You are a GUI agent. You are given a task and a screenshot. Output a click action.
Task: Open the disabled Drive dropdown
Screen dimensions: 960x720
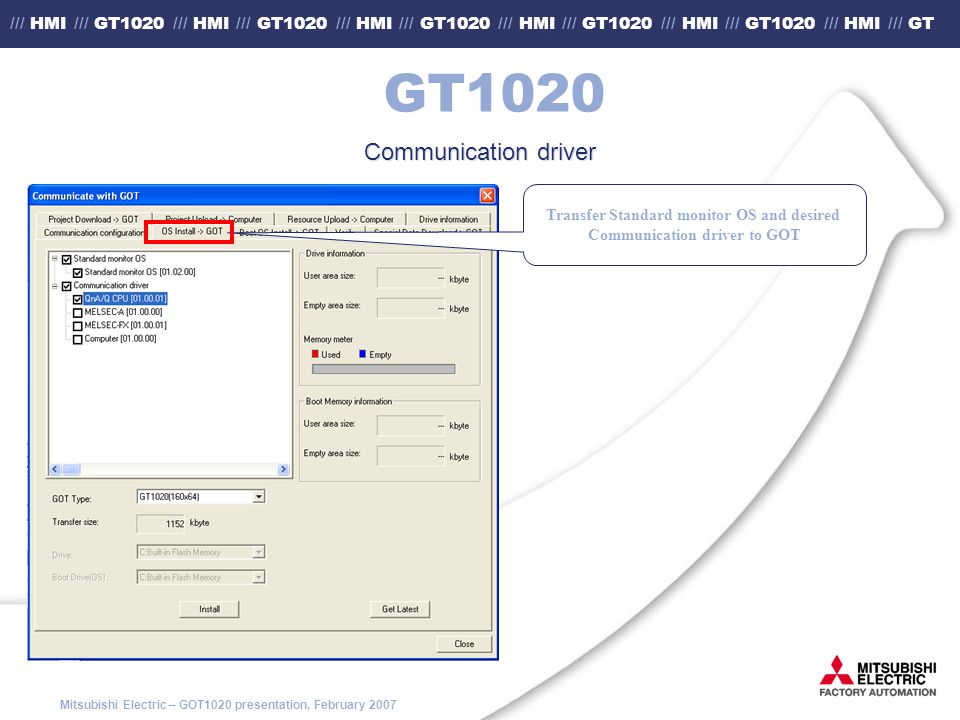(259, 552)
